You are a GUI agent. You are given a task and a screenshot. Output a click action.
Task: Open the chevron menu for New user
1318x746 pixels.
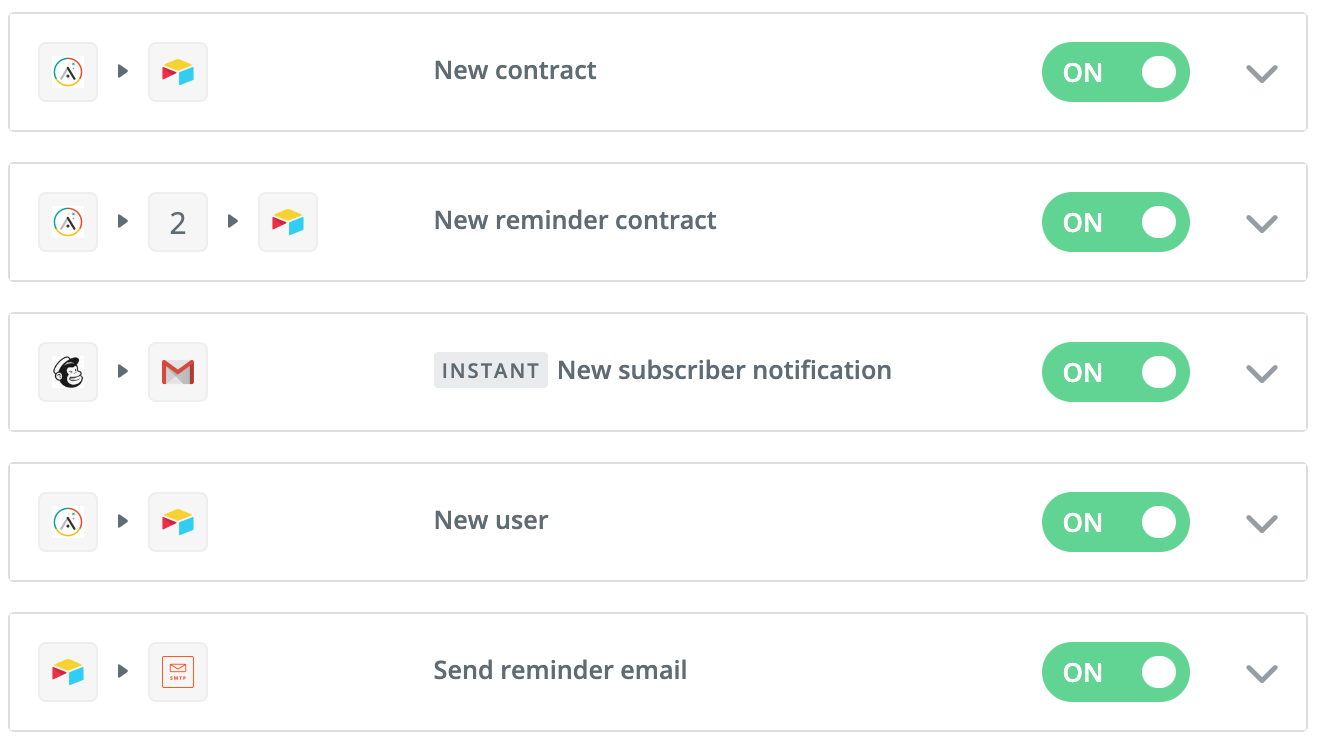click(1262, 523)
